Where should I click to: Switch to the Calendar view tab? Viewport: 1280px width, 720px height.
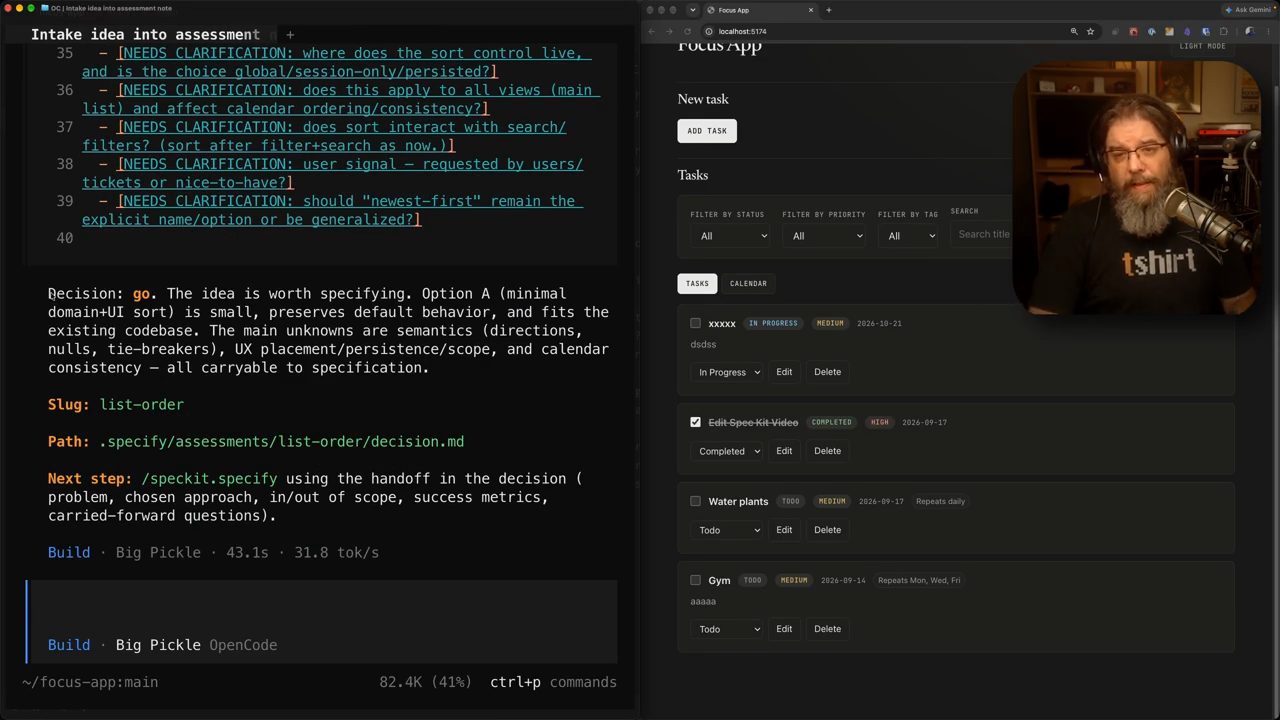pos(748,283)
